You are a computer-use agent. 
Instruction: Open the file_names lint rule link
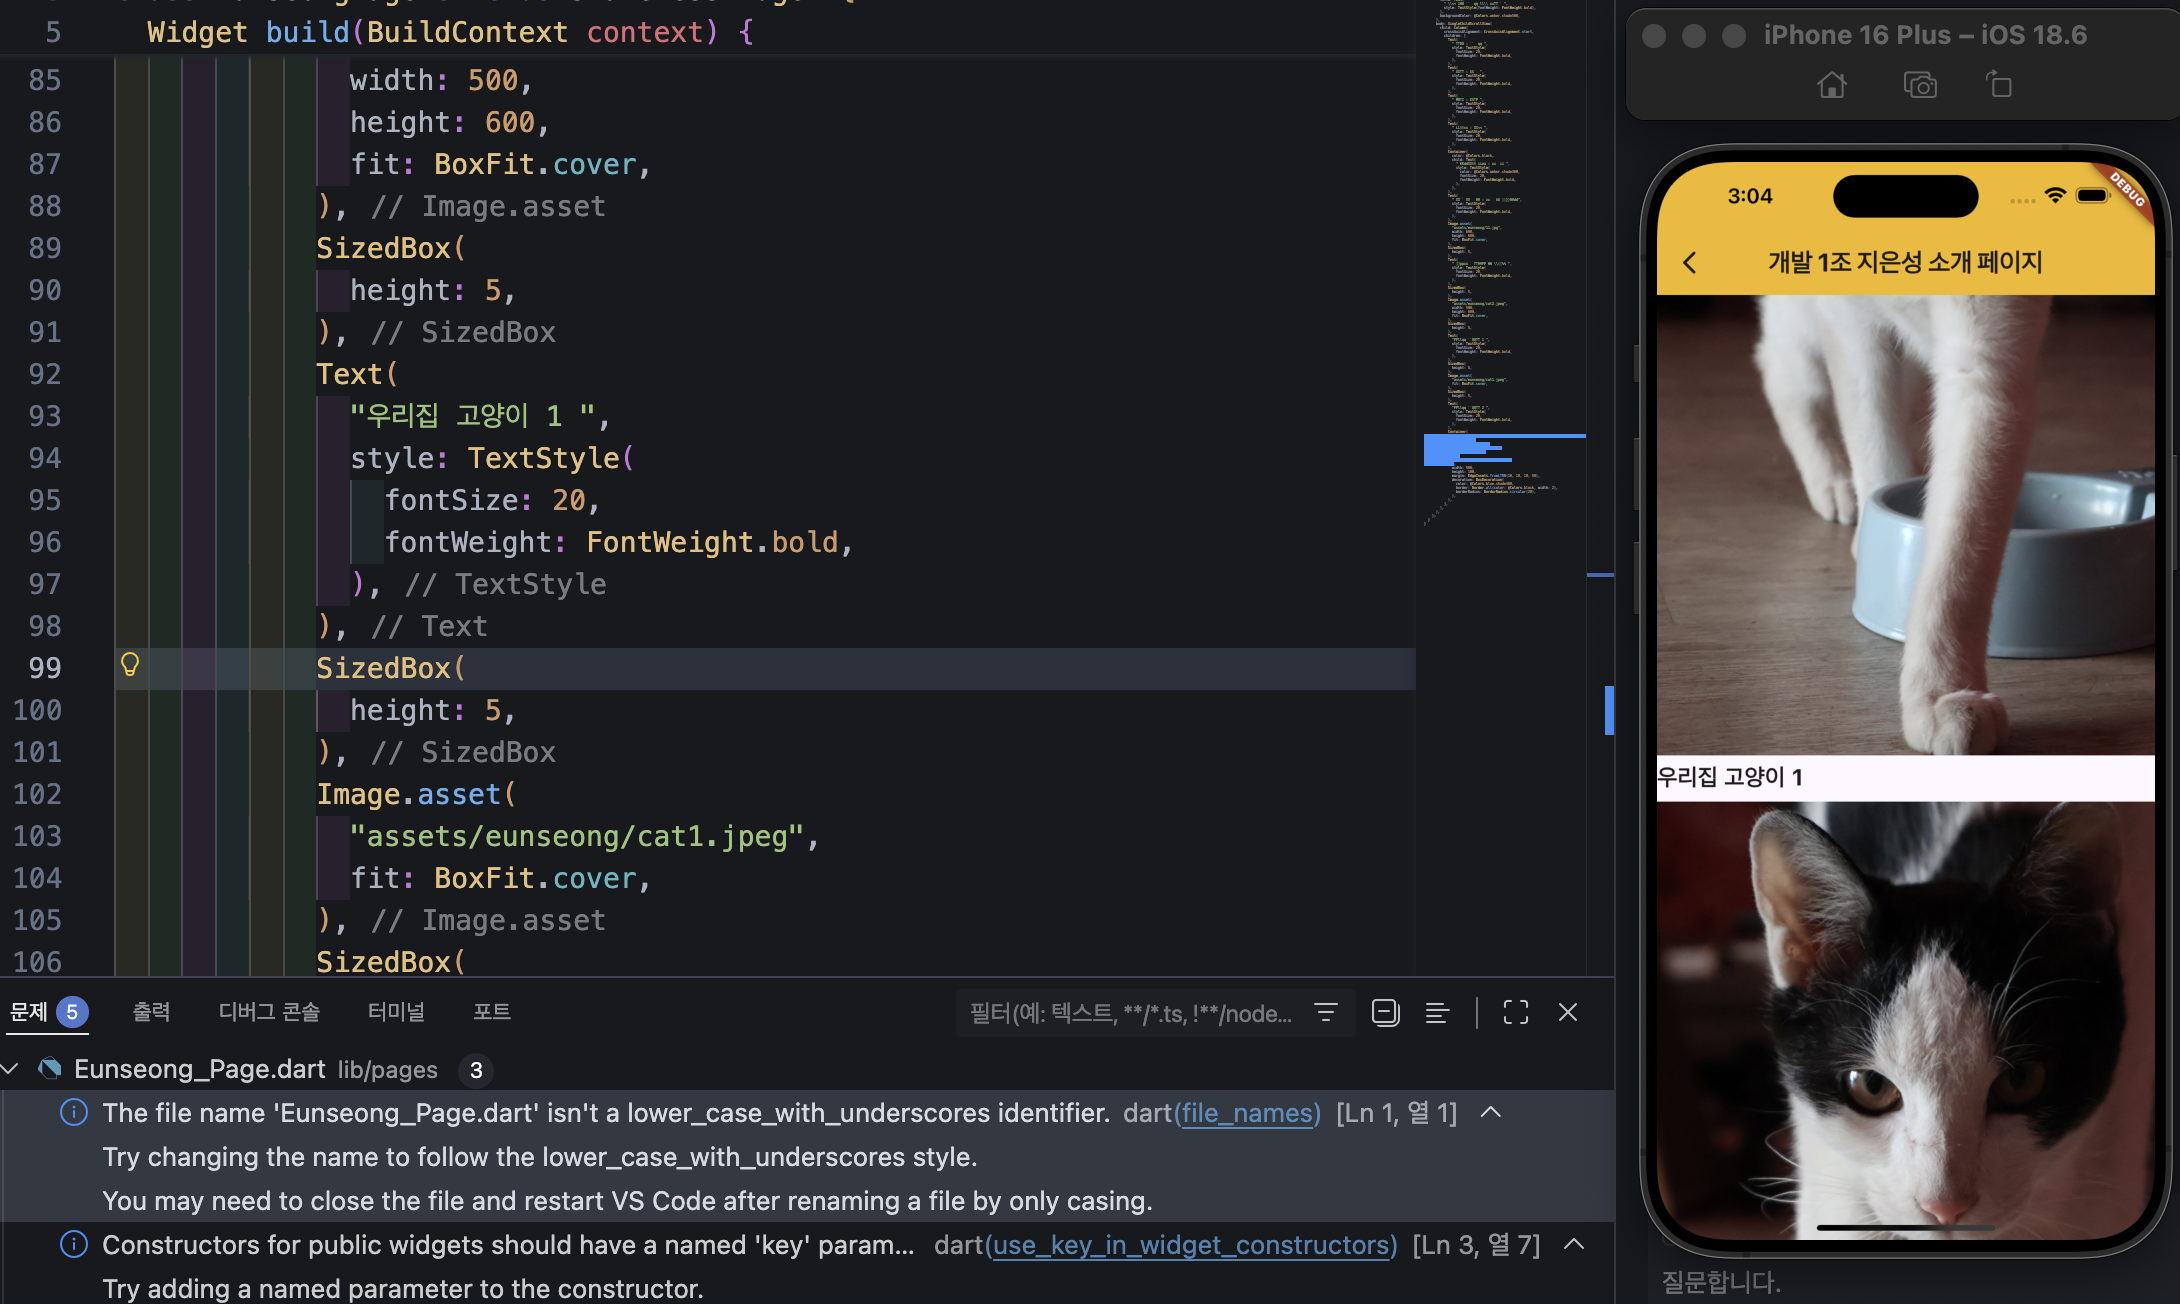[1247, 1113]
